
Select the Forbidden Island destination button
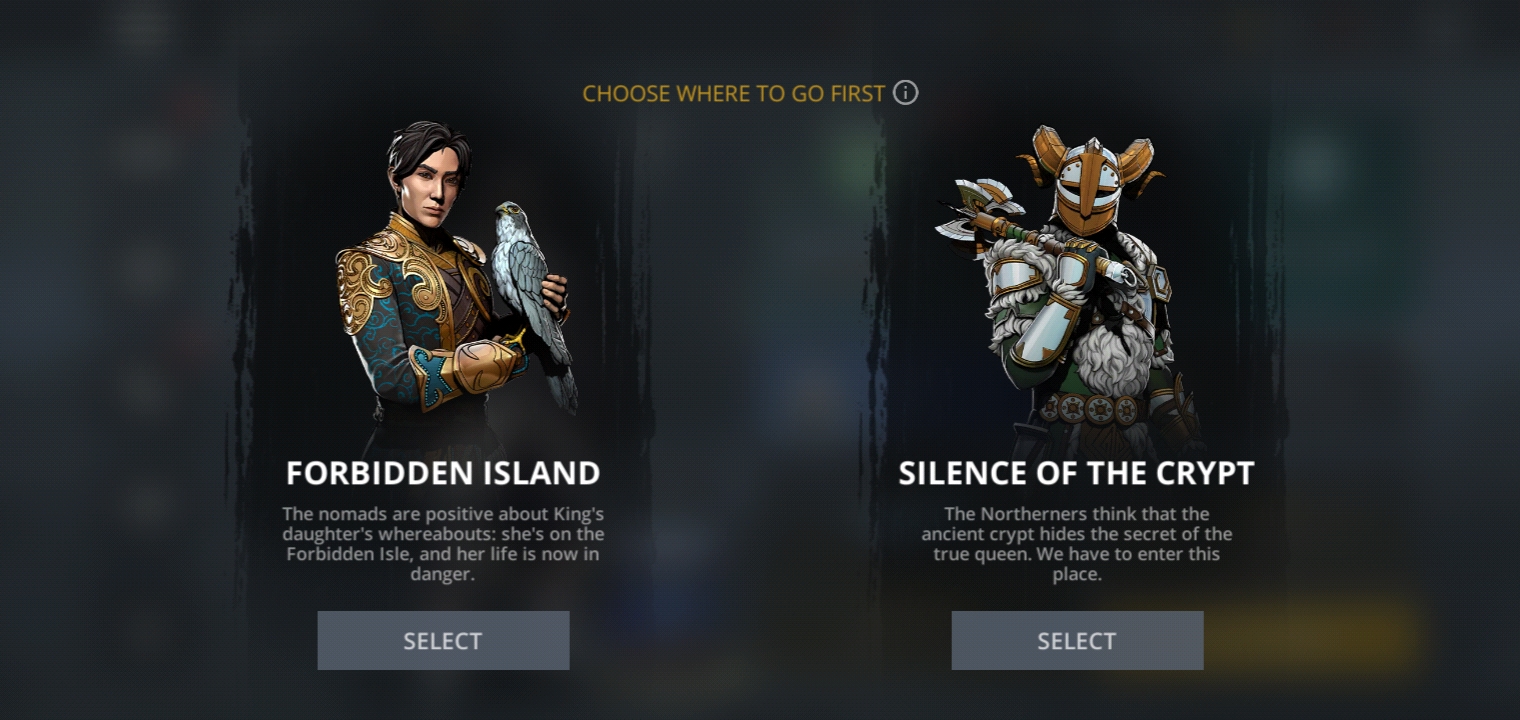coord(443,640)
